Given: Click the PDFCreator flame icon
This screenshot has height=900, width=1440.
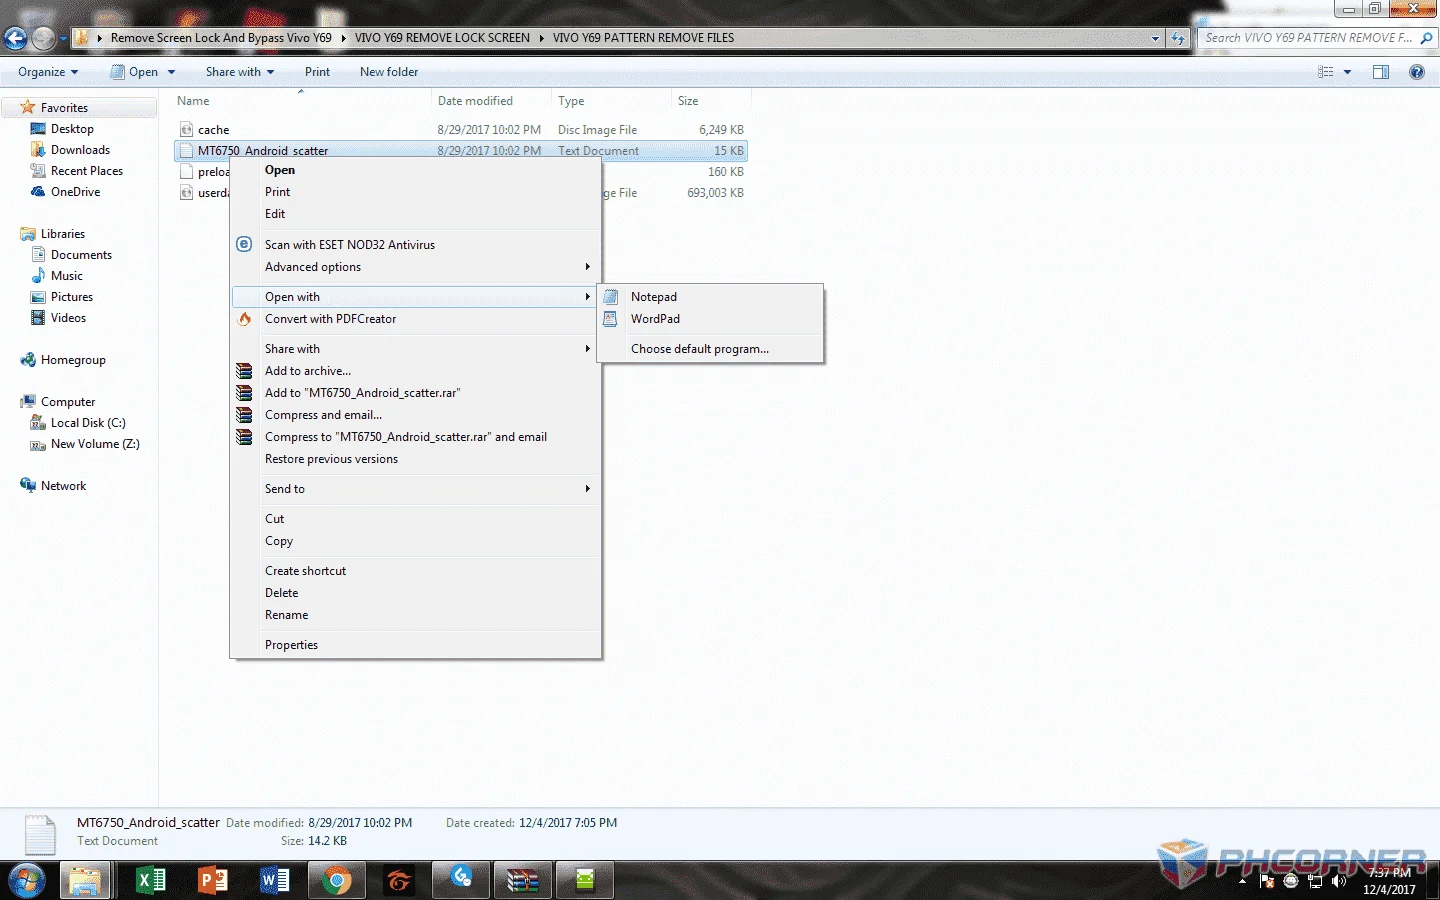Looking at the screenshot, I should pyautogui.click(x=244, y=319).
